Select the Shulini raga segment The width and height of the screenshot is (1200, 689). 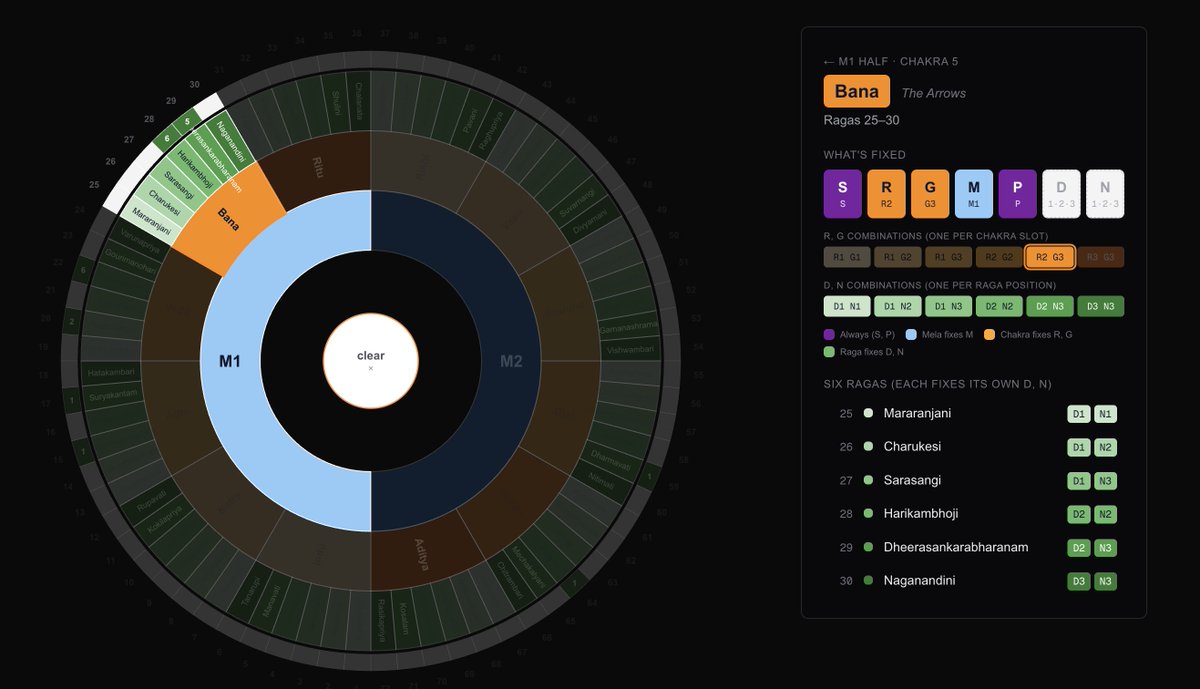click(x=336, y=101)
